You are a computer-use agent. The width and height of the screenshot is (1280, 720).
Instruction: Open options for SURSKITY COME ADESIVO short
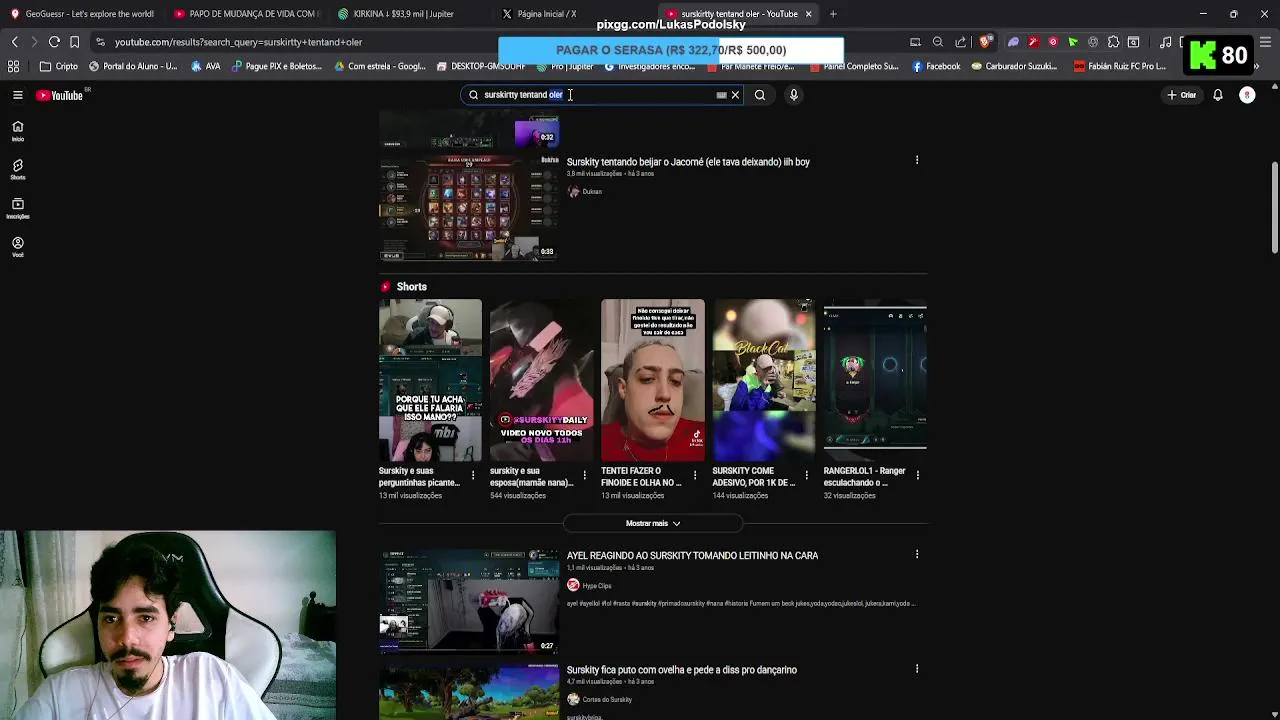(806, 476)
